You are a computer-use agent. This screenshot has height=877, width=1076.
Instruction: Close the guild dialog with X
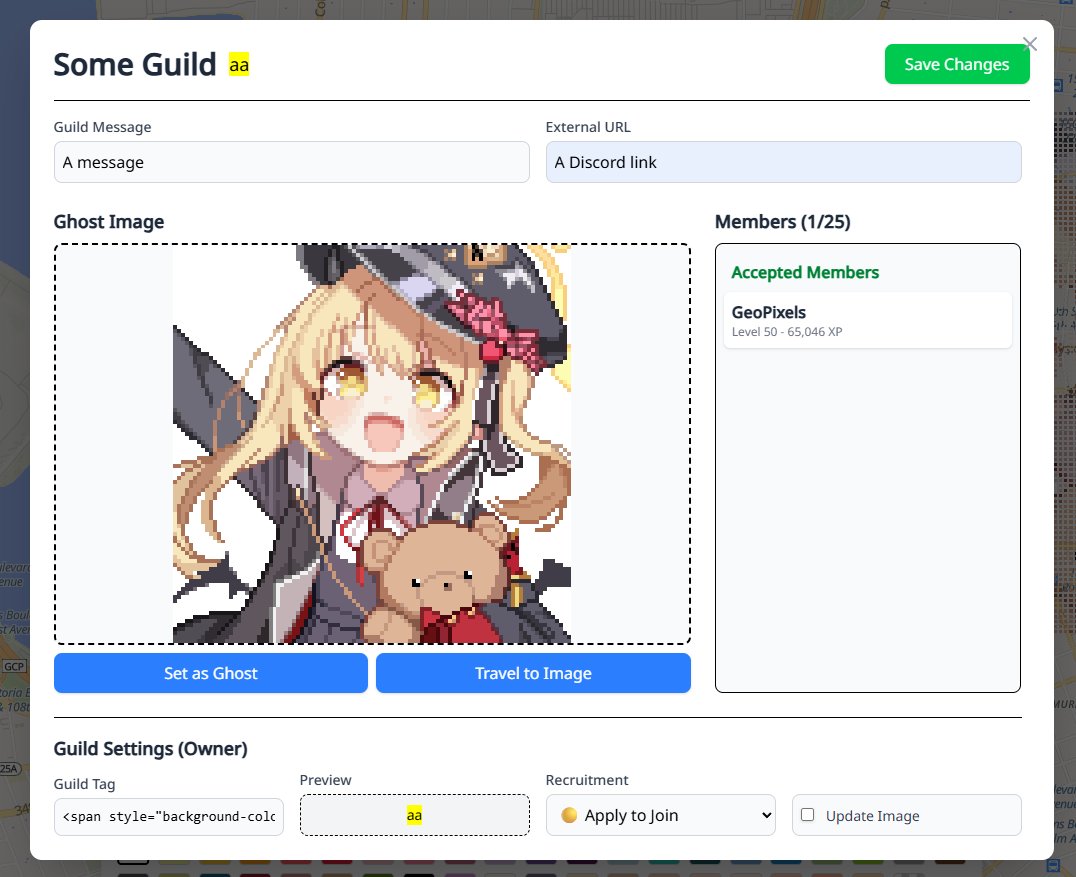pos(1029,45)
